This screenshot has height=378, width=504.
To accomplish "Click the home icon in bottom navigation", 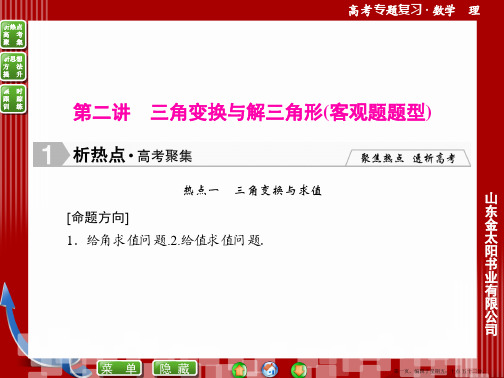I will click(x=270, y=369).
